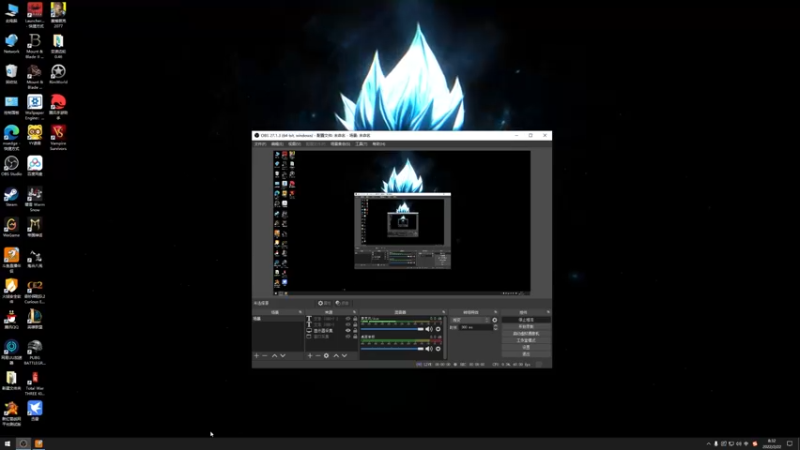The height and width of the screenshot is (450, 800).
Task: Open the League of Legends desktop shortcut
Action: (x=35, y=319)
